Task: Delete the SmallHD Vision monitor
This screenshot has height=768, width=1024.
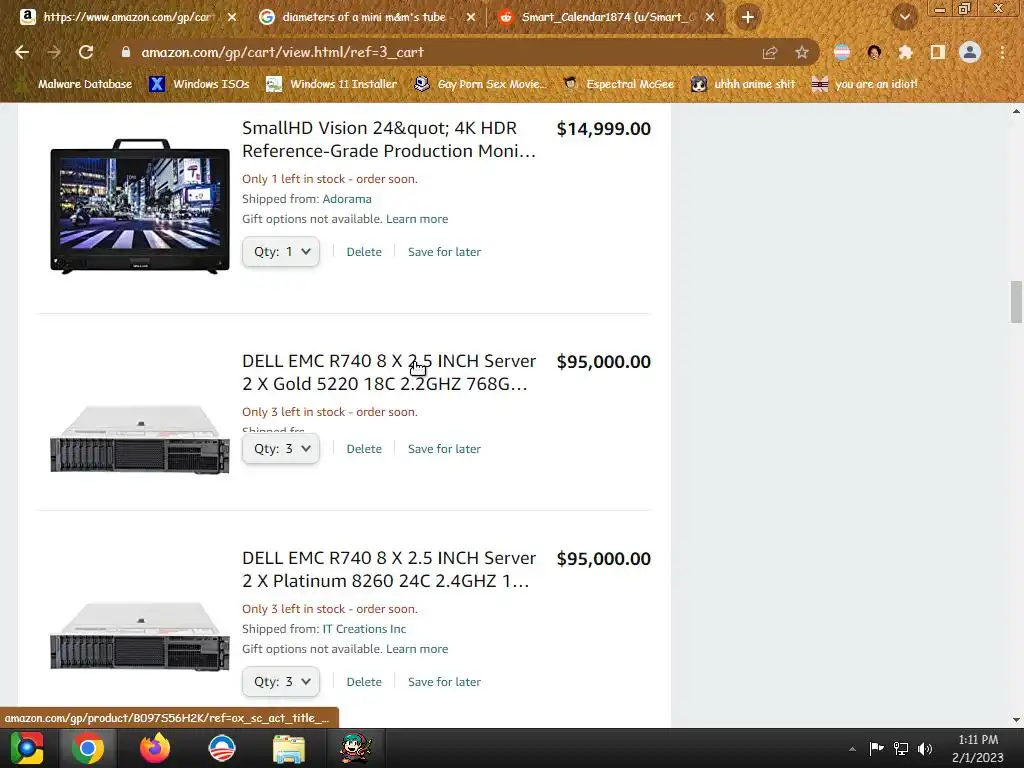Action: click(364, 252)
